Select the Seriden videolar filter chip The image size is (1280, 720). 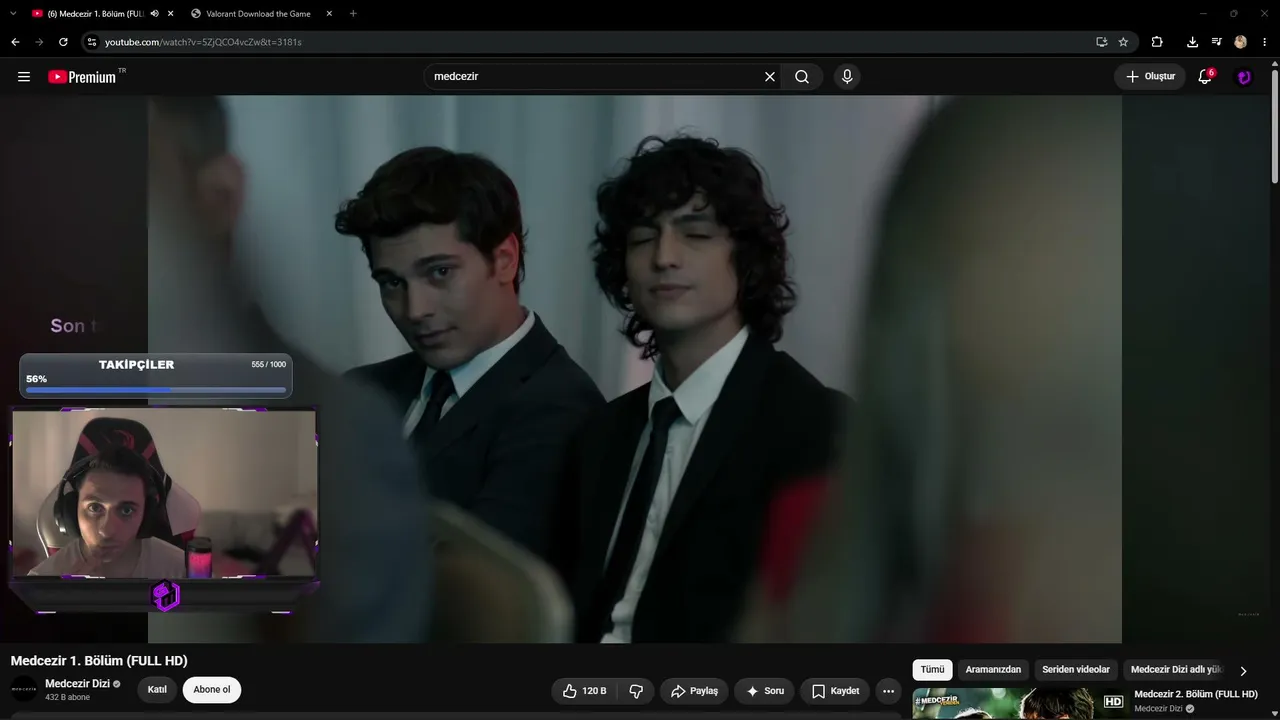coord(1076,670)
